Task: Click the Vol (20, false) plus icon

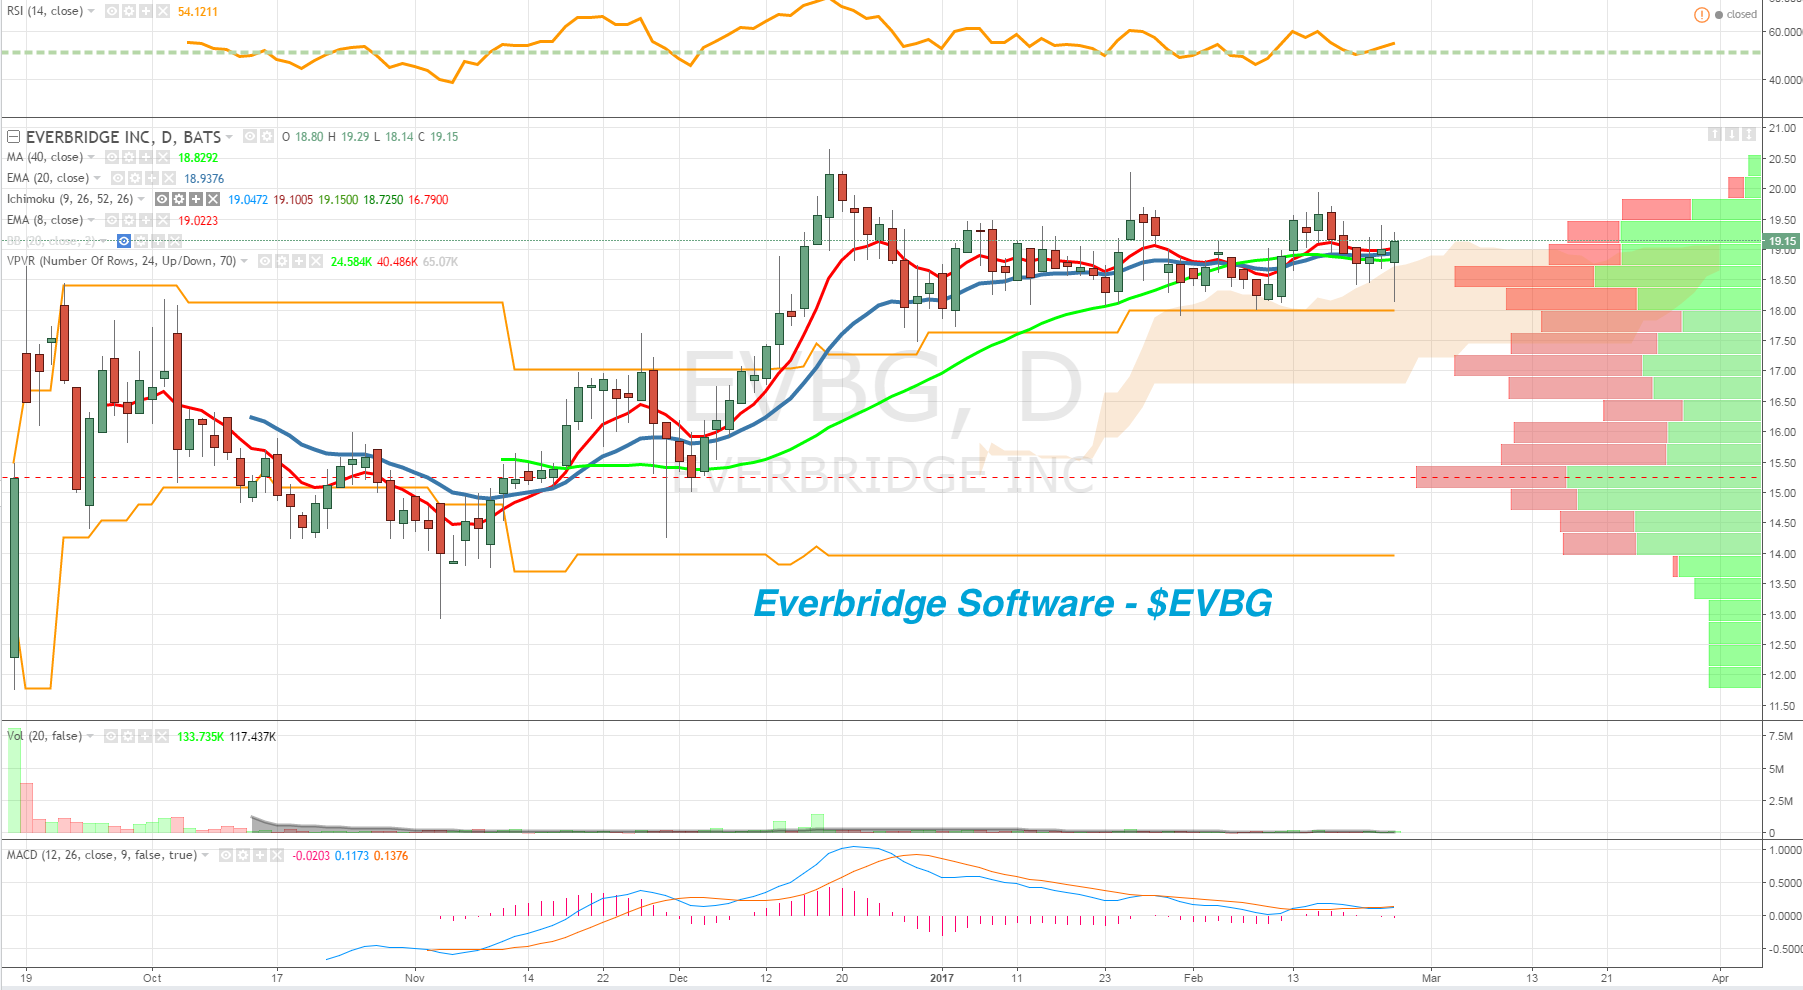Action: click(146, 736)
